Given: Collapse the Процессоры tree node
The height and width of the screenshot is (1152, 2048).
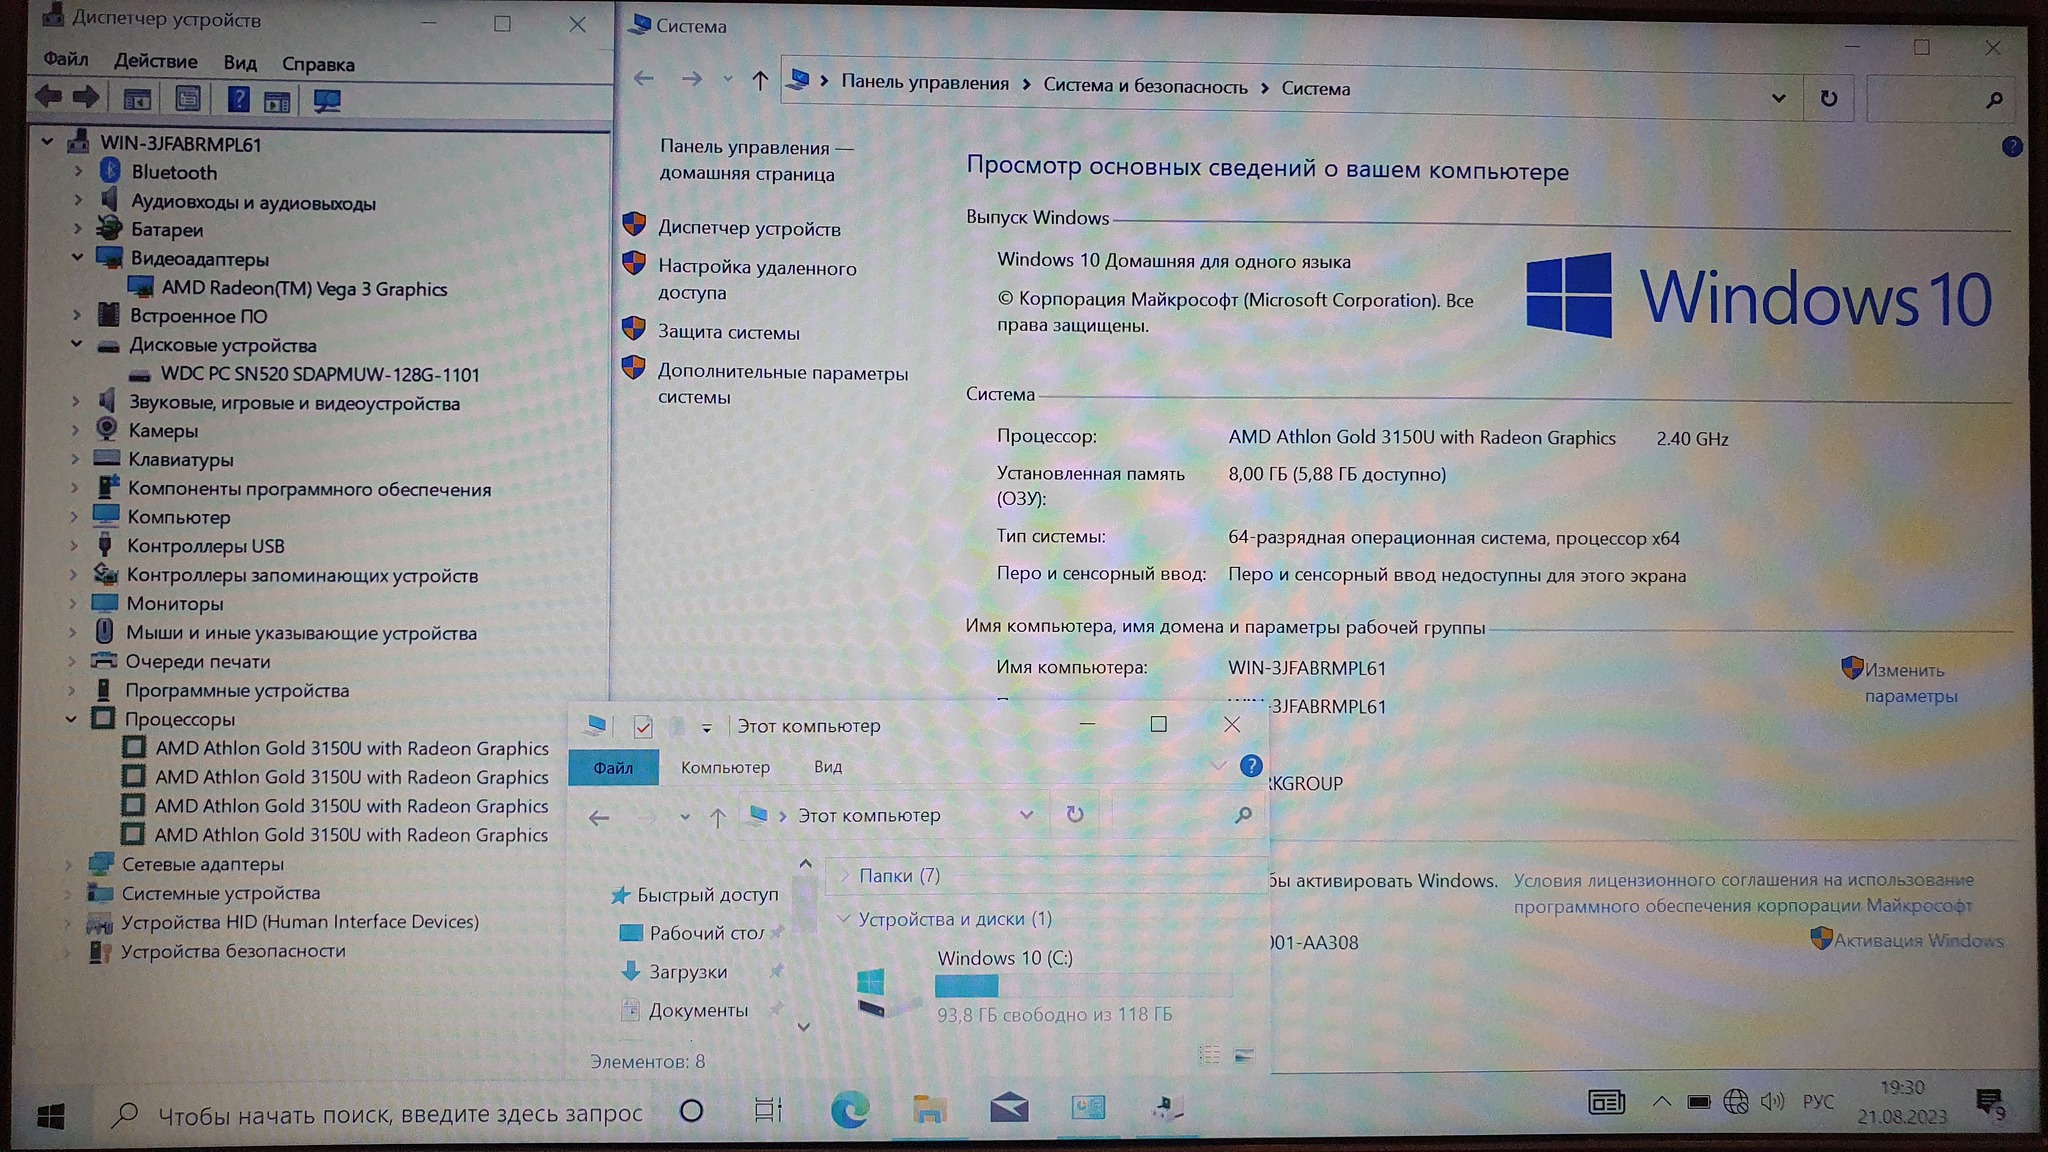Looking at the screenshot, I should [71, 719].
